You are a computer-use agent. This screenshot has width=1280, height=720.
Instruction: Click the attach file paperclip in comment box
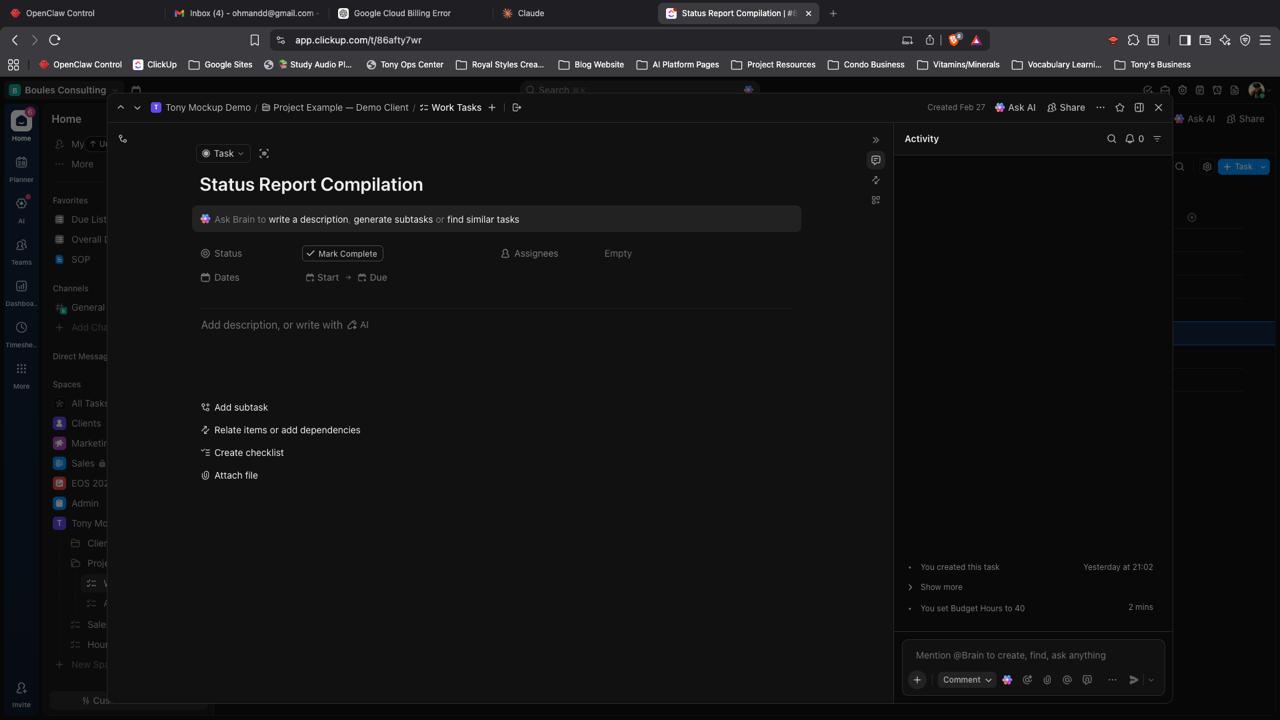coord(1047,680)
